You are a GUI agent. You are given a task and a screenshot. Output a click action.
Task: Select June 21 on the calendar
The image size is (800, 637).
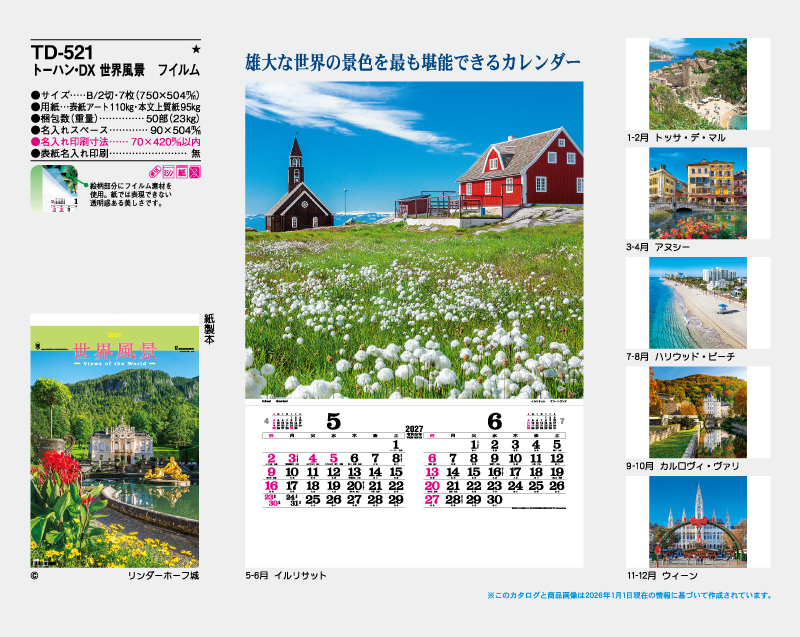(x=453, y=486)
